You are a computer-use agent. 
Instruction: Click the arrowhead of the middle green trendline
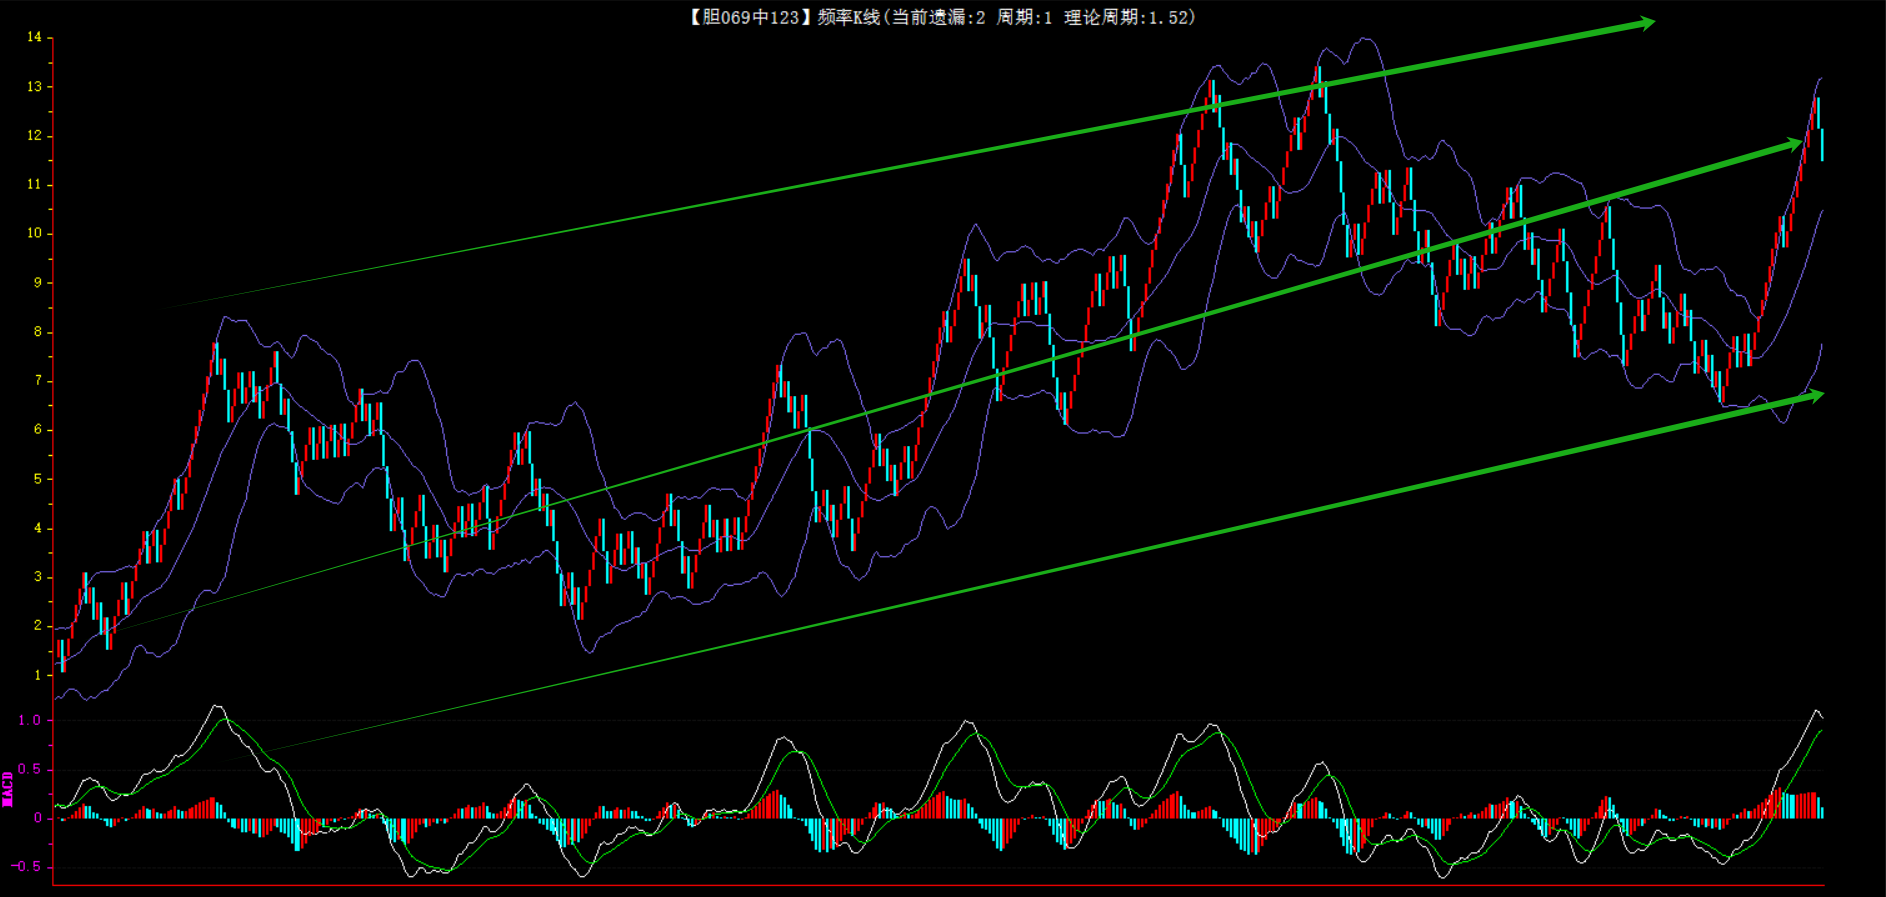[1790, 145]
